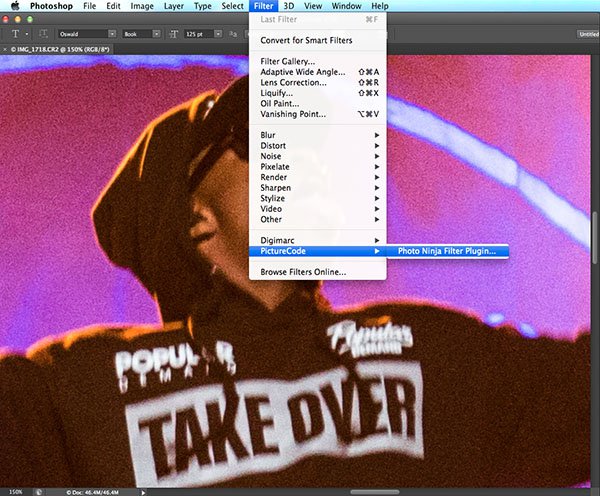Open Filter Gallery
This screenshot has height=496, width=600.
pyautogui.click(x=318, y=61)
